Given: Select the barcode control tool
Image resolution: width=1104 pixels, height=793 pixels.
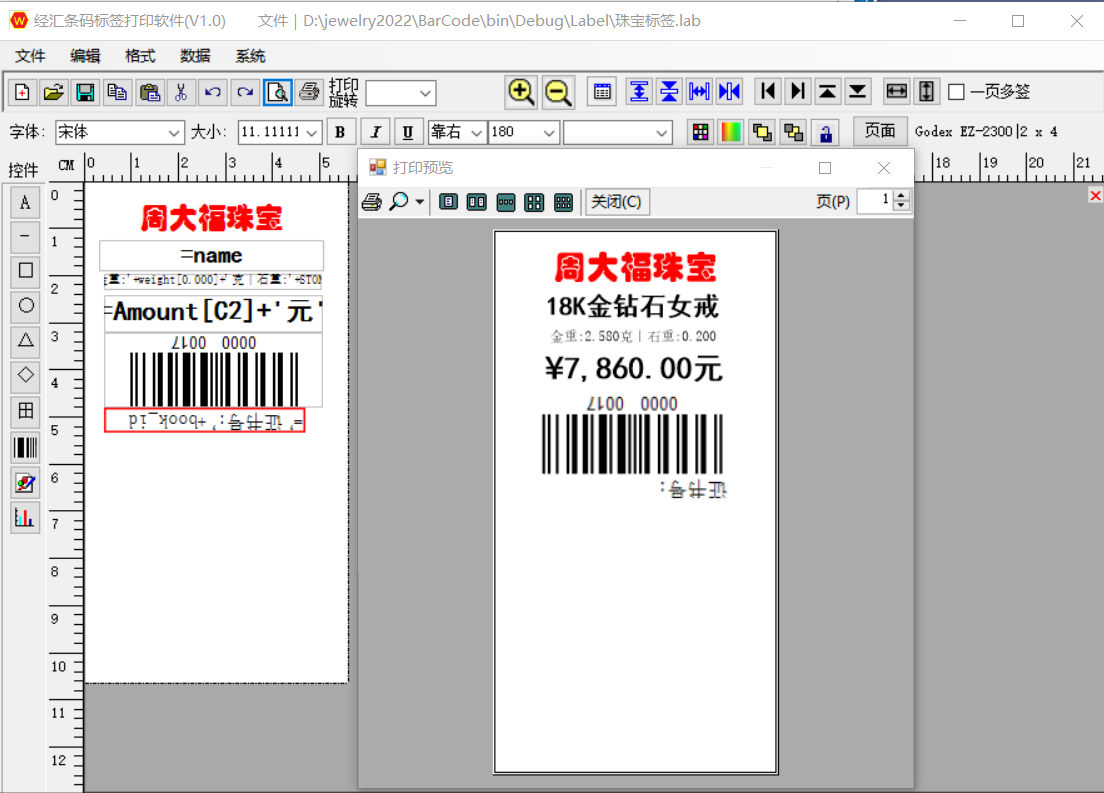Looking at the screenshot, I should [25, 447].
